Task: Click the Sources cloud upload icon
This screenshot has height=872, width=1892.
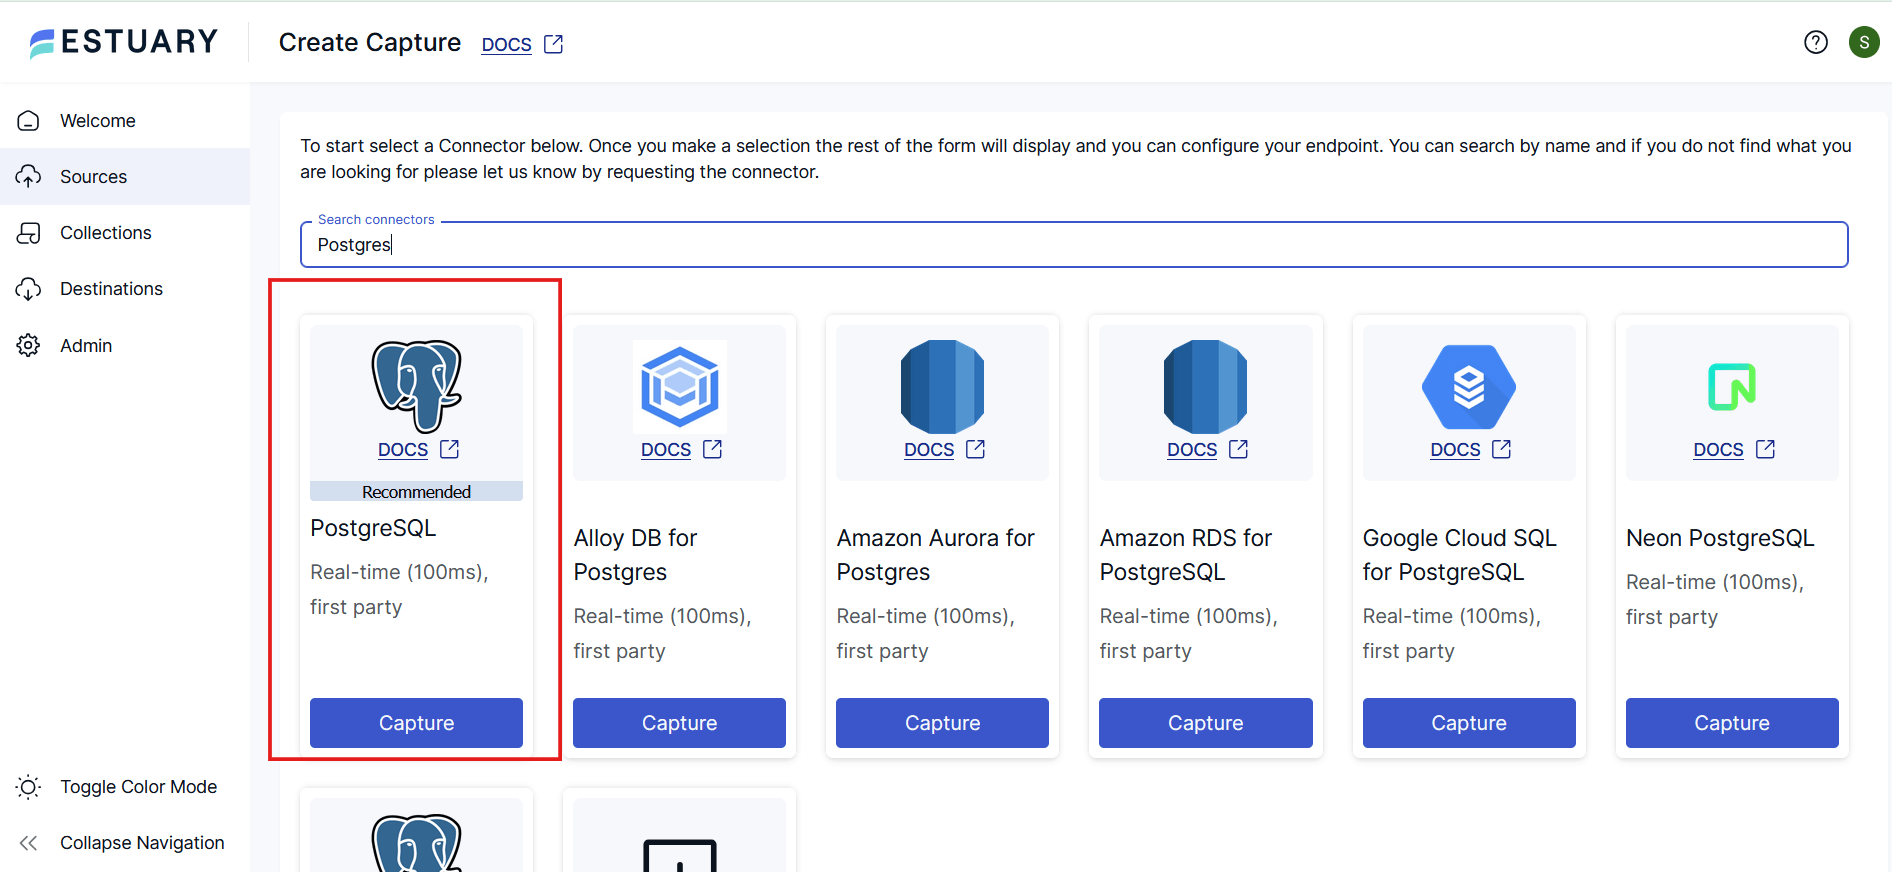Action: (29, 177)
